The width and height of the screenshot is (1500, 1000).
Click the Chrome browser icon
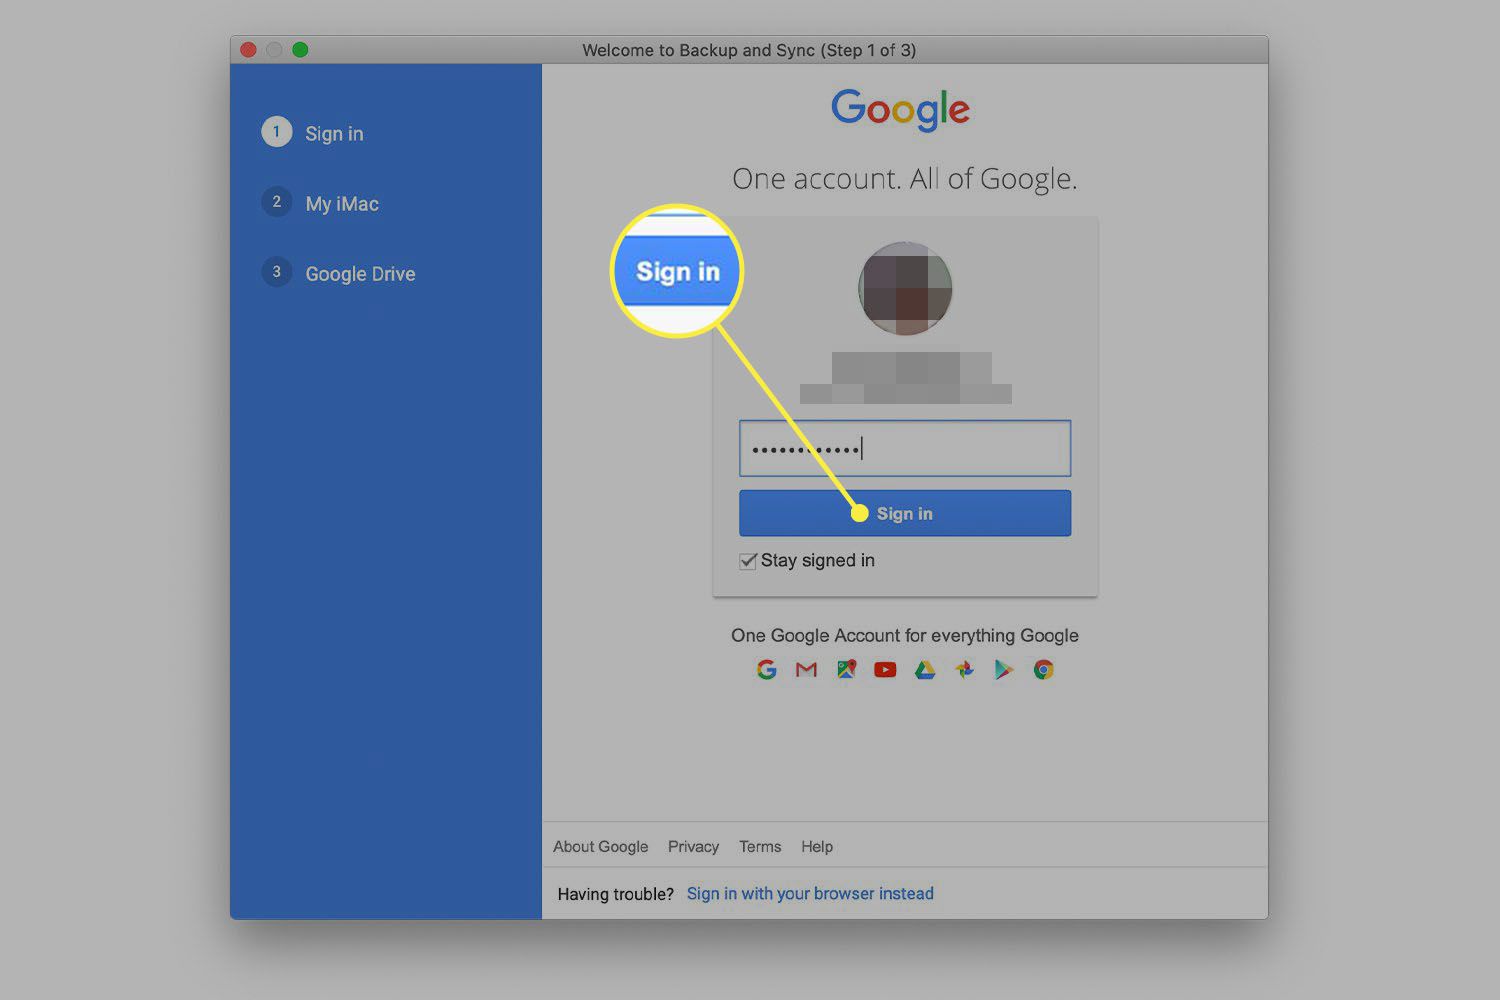1043,670
